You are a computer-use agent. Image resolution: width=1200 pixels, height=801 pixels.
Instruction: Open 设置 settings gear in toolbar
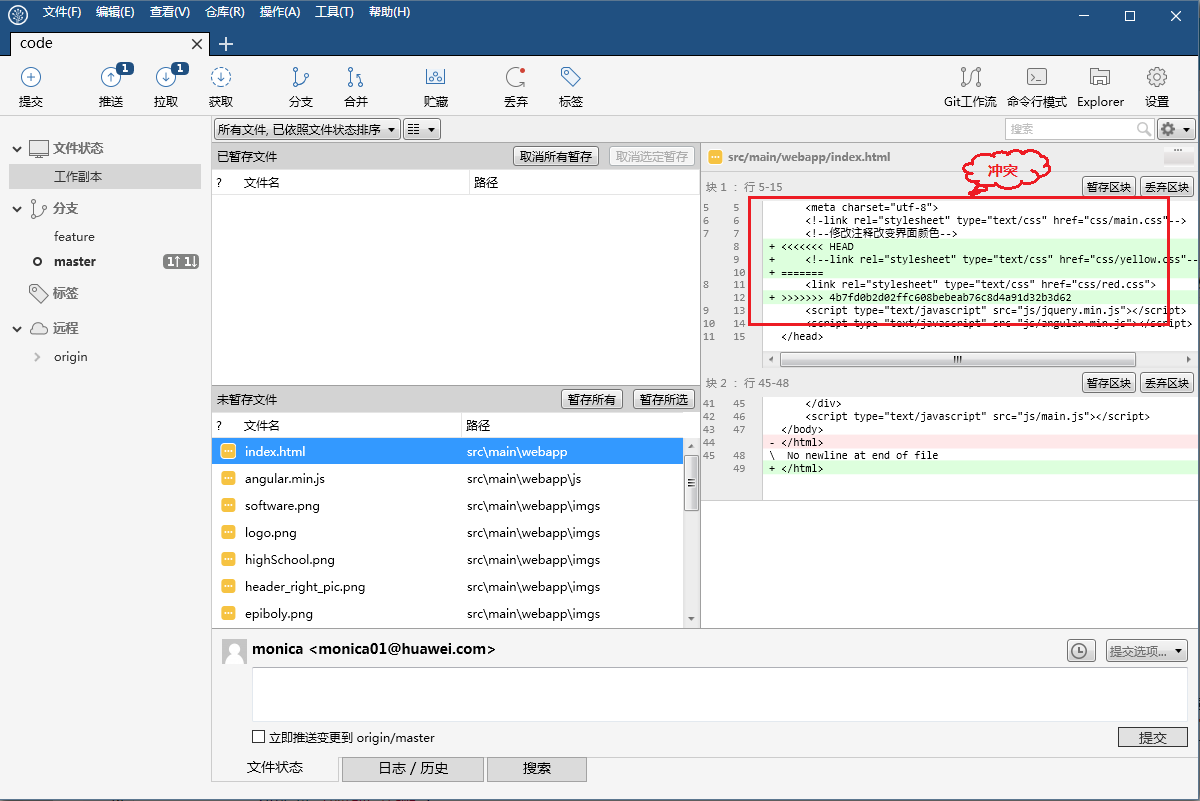[x=1157, y=77]
